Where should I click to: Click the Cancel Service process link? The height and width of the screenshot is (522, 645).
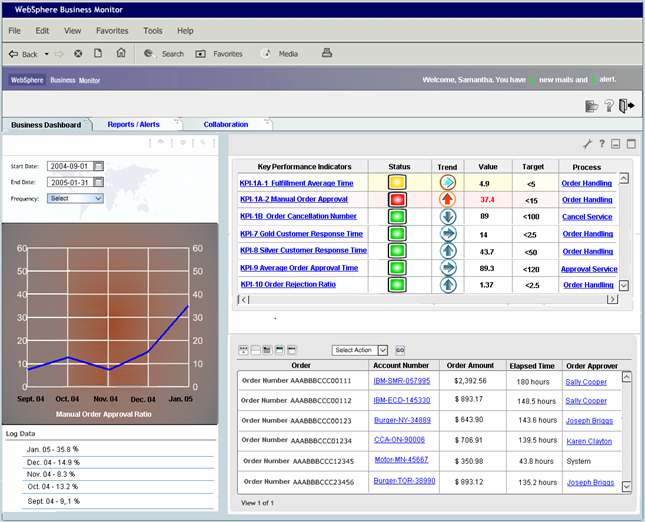[587, 217]
